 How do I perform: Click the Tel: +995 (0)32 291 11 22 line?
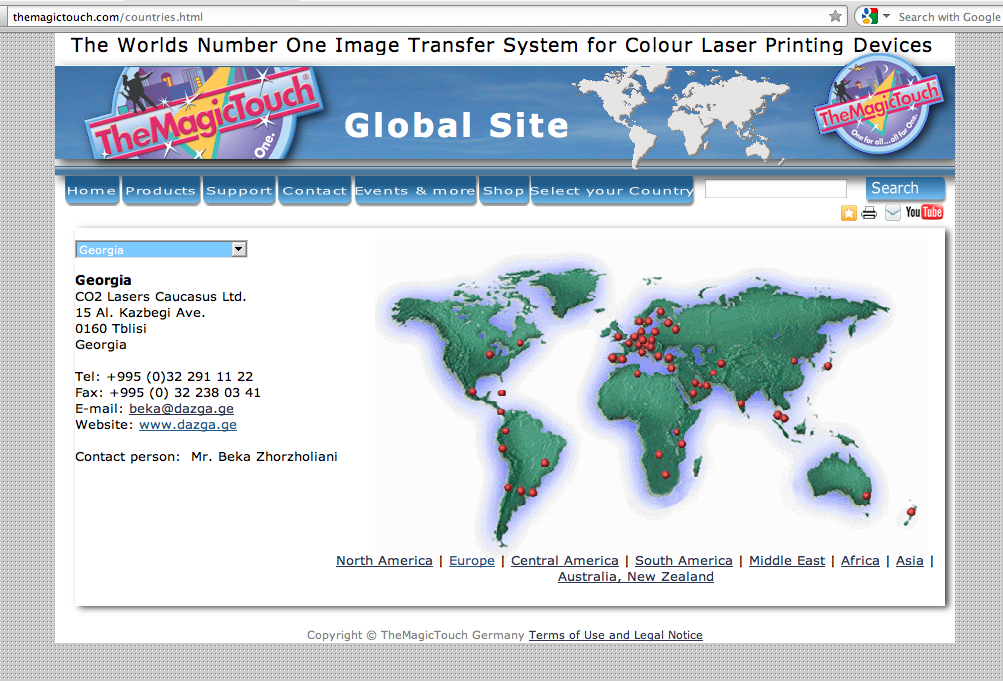click(x=164, y=377)
